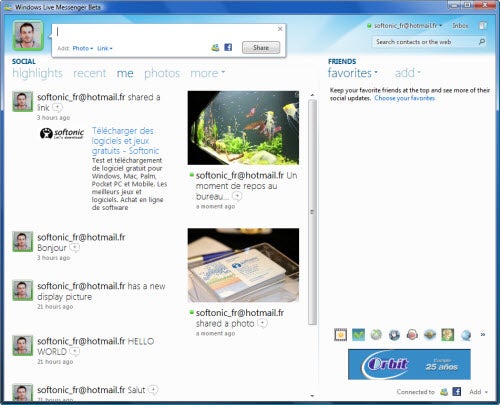Click the avatar beside the Bonjour post
This screenshot has height=405, width=500.
pyautogui.click(x=23, y=242)
